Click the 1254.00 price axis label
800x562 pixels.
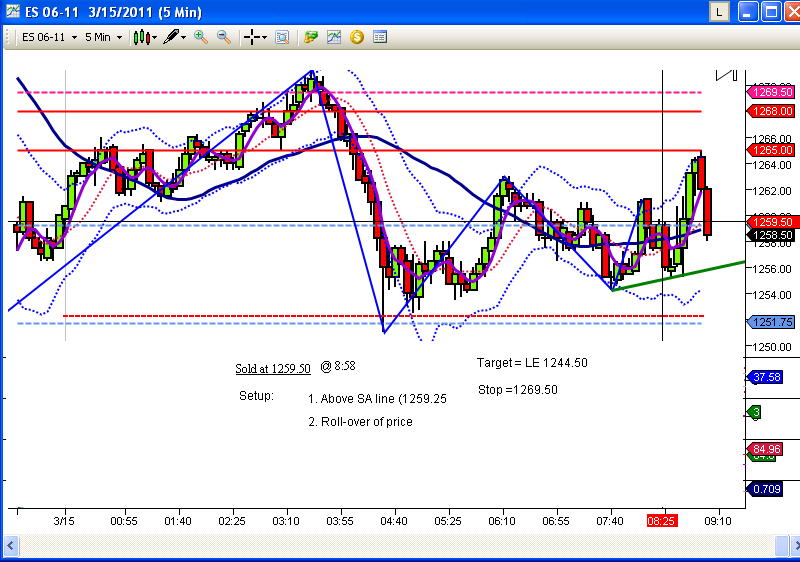pos(771,295)
